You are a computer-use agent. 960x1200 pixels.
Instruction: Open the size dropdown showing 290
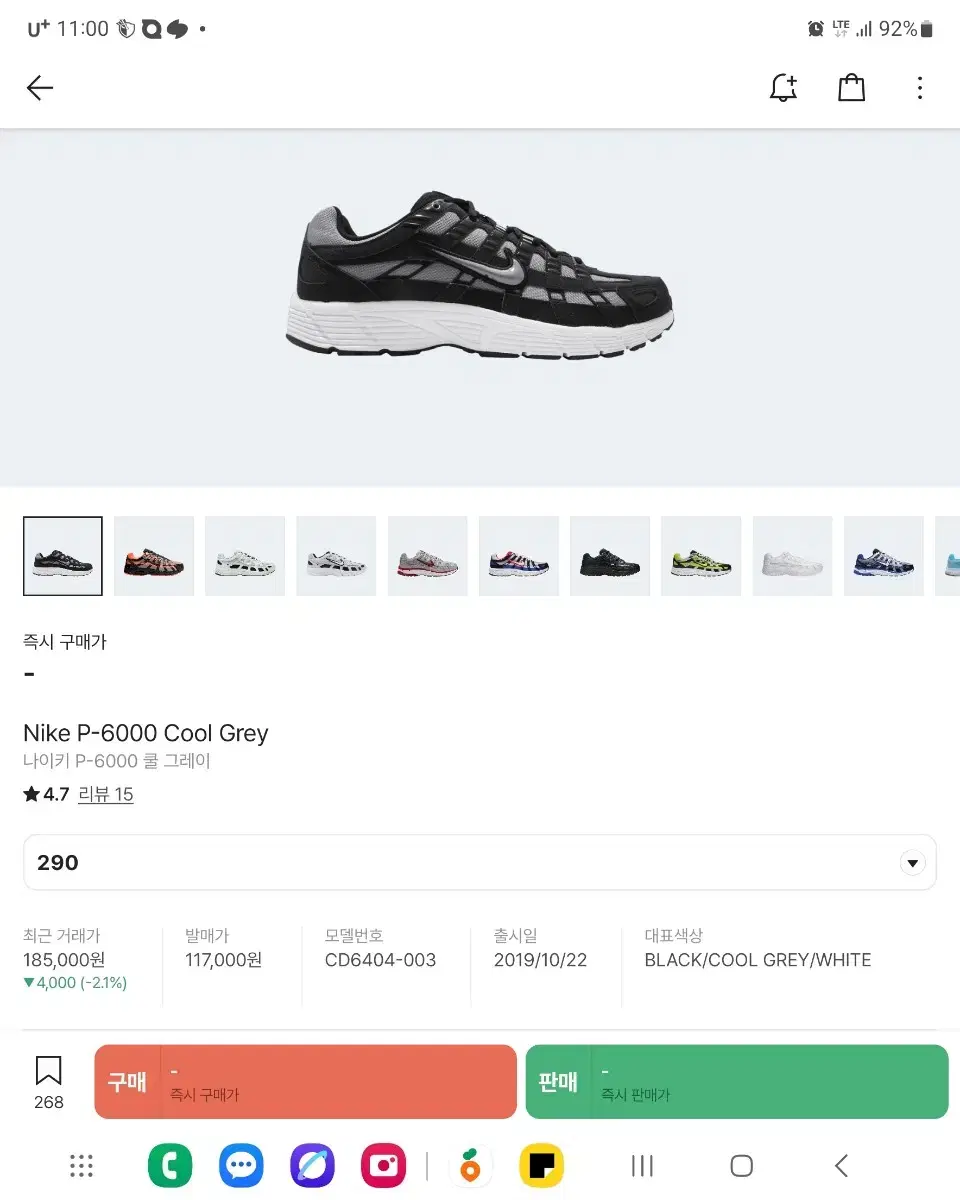coord(480,862)
